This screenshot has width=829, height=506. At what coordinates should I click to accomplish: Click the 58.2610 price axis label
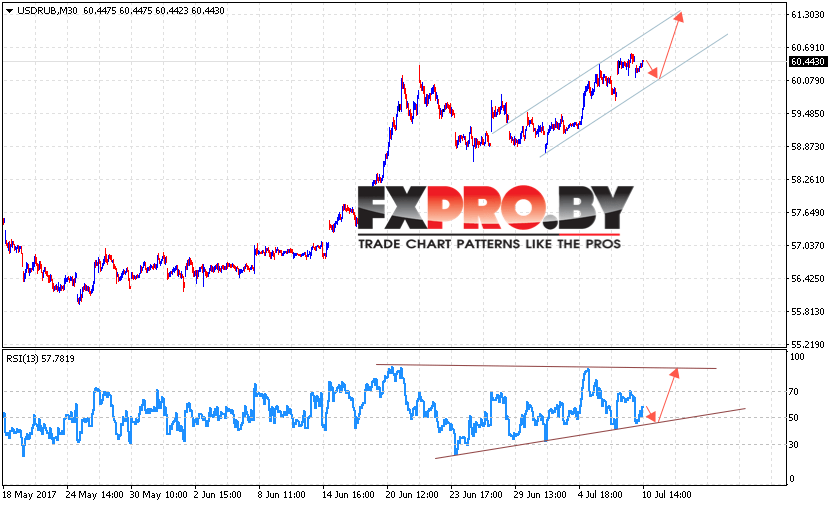pos(808,180)
